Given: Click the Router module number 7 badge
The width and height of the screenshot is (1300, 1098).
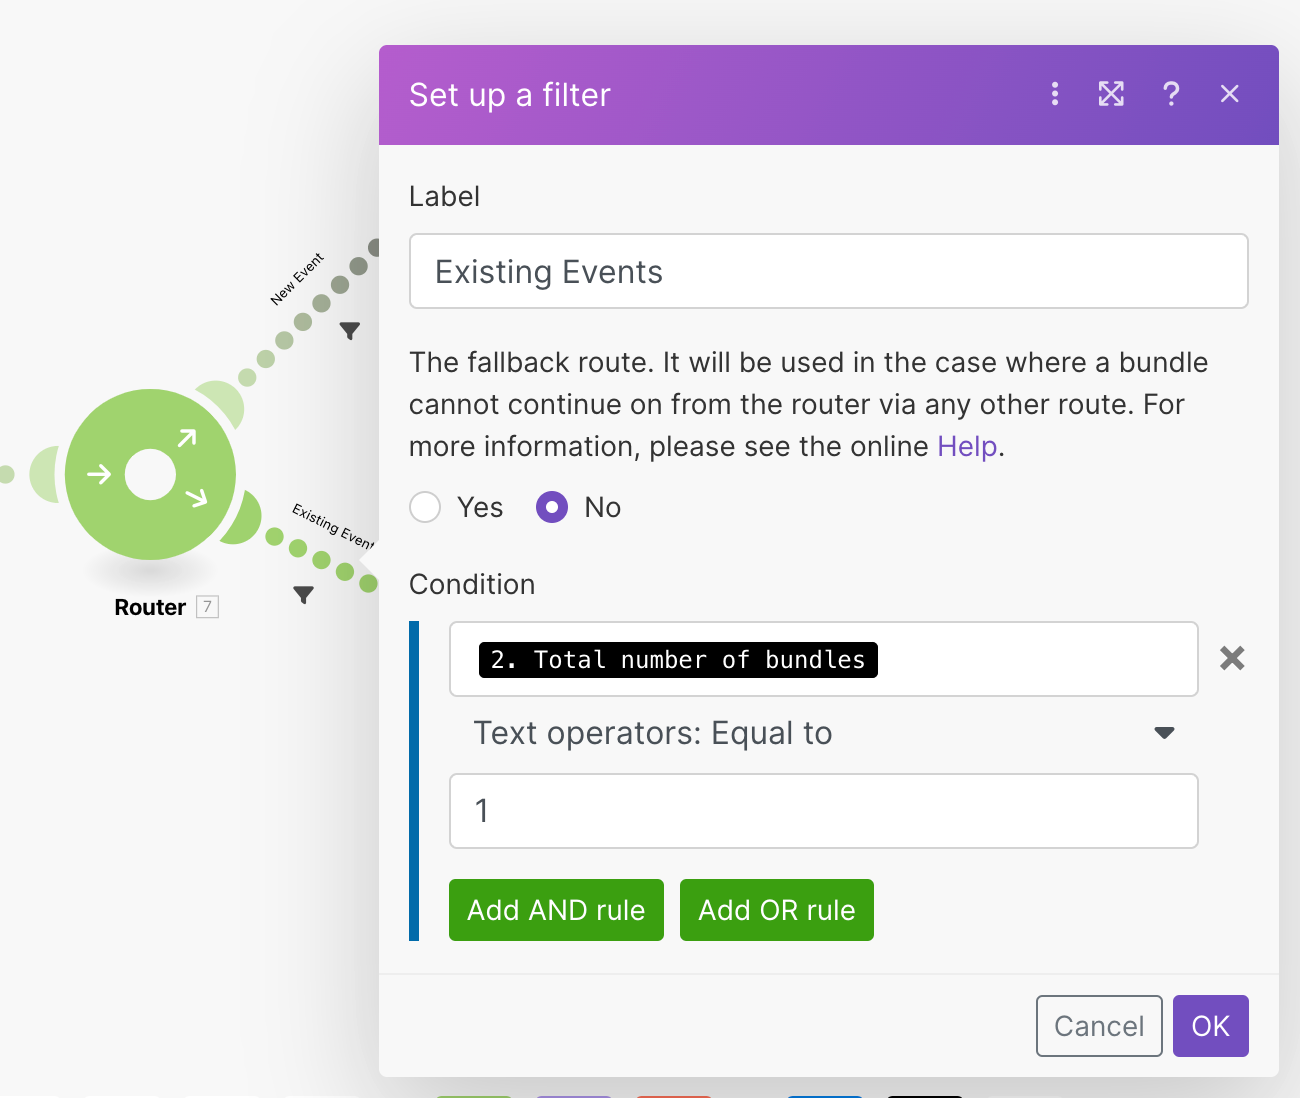Looking at the screenshot, I should (207, 607).
